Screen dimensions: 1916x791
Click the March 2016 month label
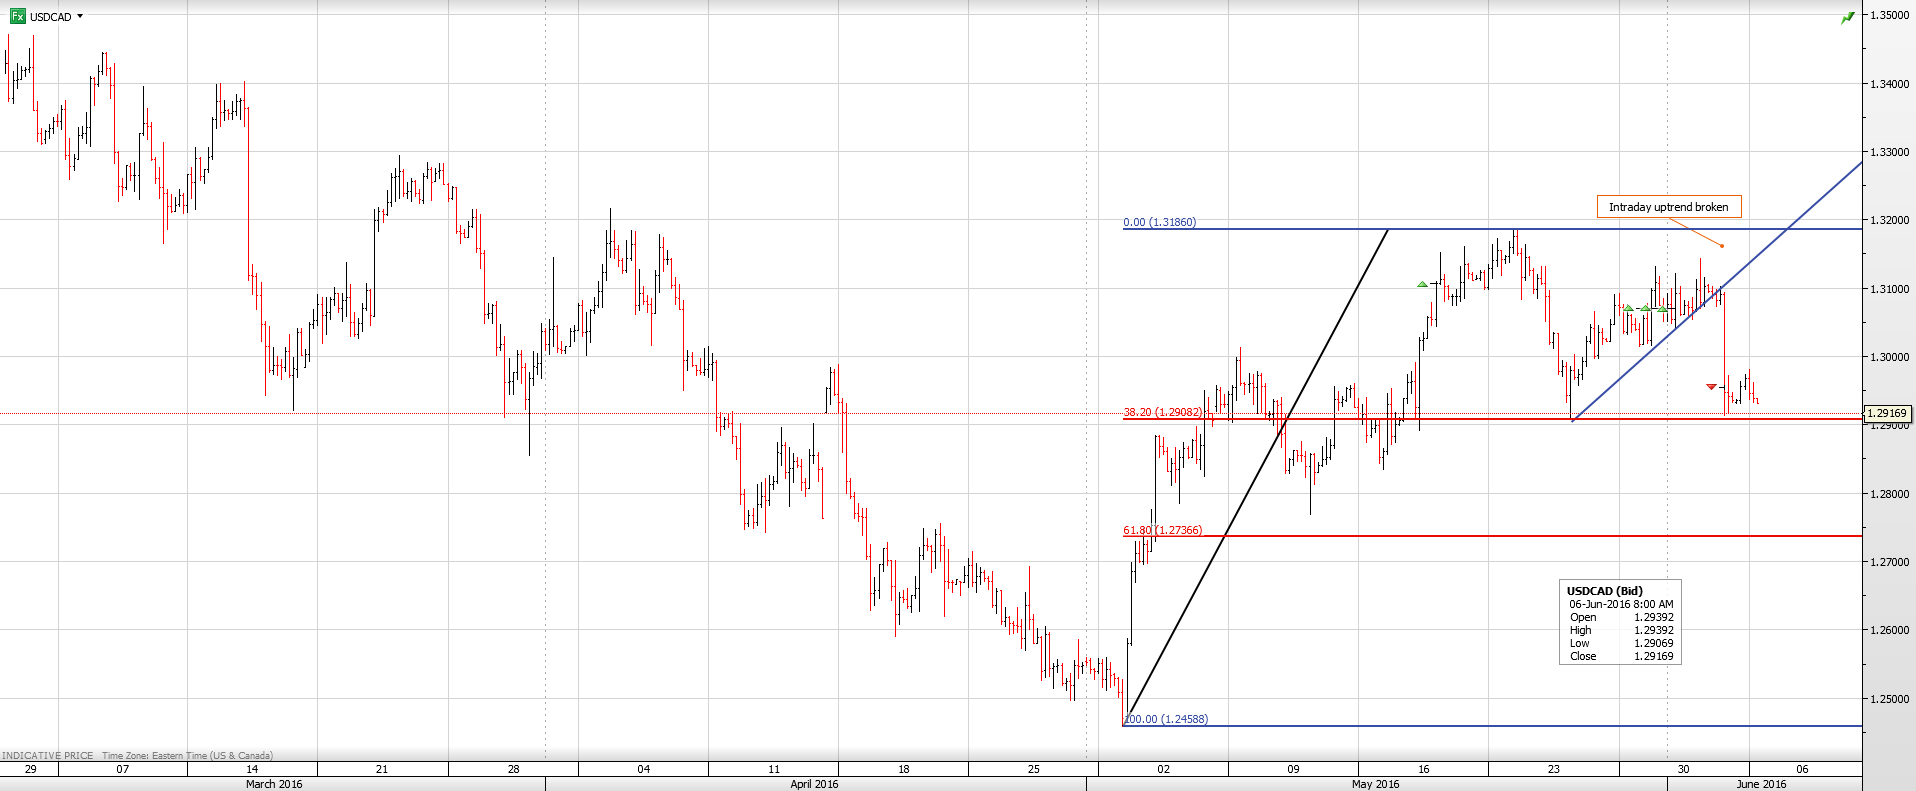(x=274, y=784)
